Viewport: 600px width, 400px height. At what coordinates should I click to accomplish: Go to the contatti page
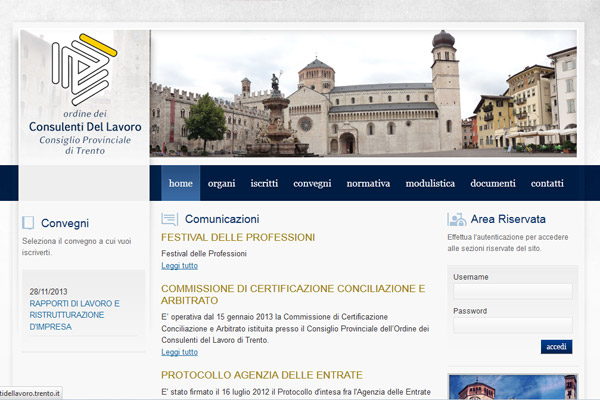(x=547, y=184)
